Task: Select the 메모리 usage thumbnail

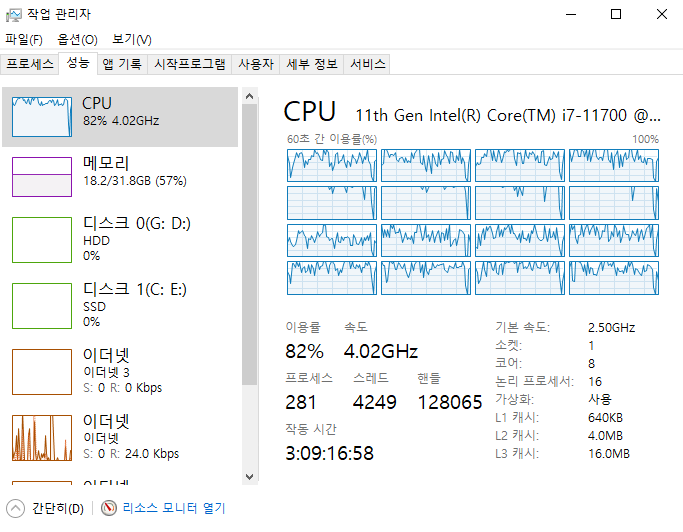Action: coord(42,177)
